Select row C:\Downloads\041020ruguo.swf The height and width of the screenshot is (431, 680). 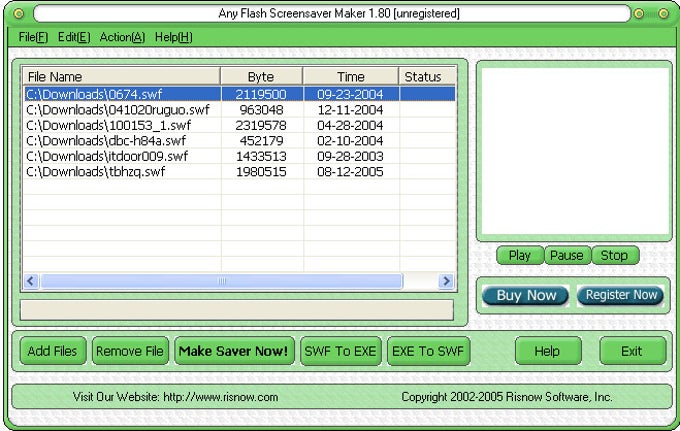click(x=239, y=110)
